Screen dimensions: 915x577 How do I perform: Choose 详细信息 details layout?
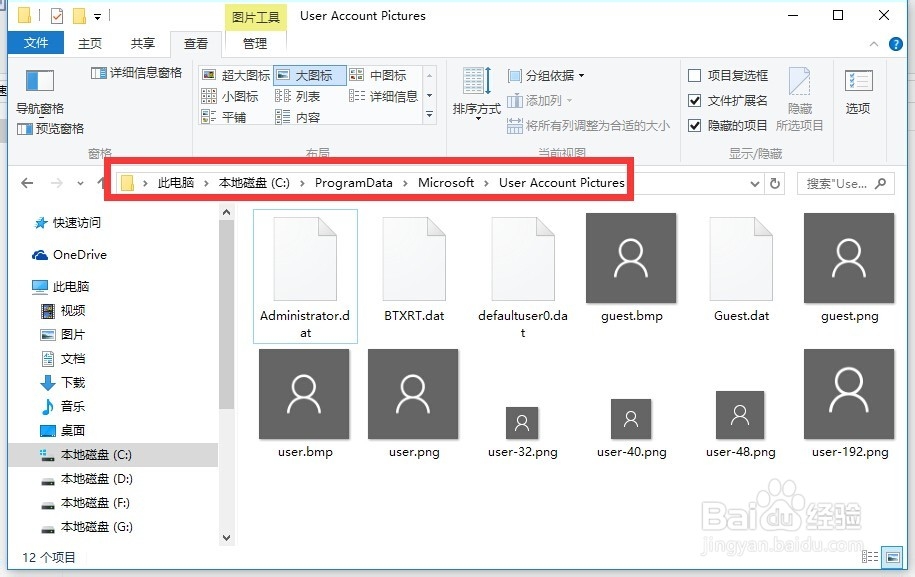coord(383,96)
